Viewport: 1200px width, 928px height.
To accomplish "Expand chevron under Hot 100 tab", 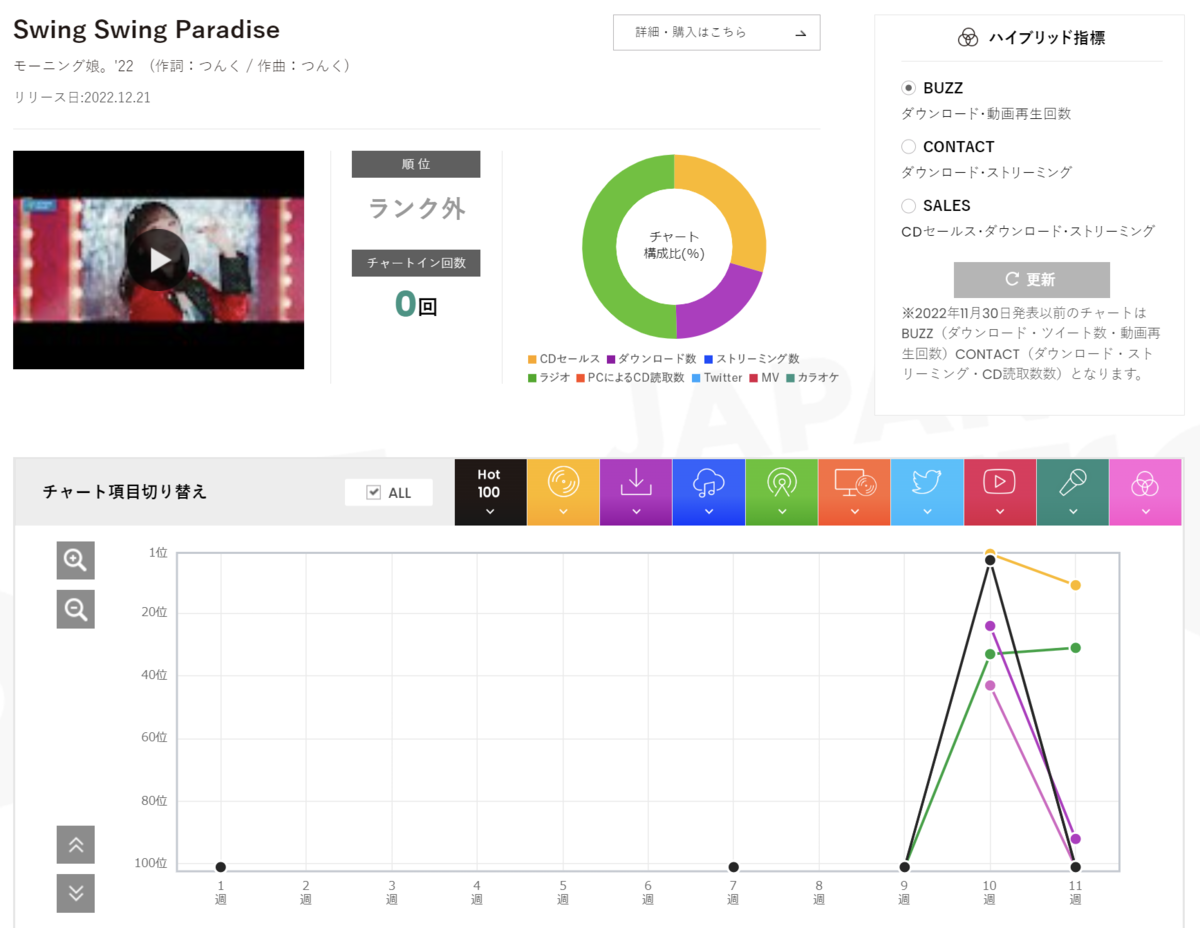I will click(x=490, y=512).
